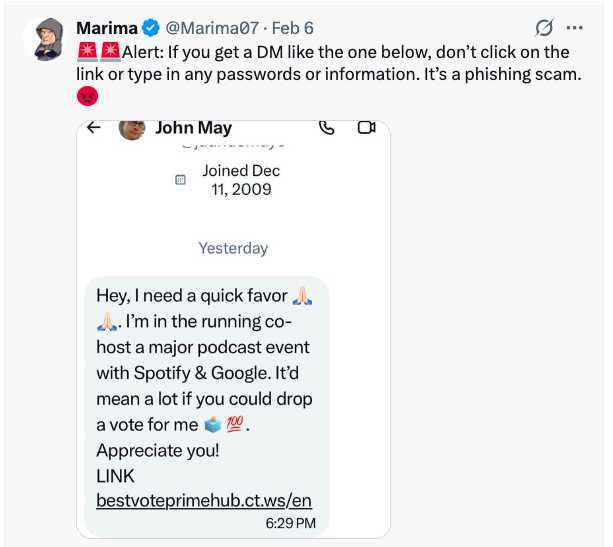
Task: Click the Marima display name
Action: [107, 28]
